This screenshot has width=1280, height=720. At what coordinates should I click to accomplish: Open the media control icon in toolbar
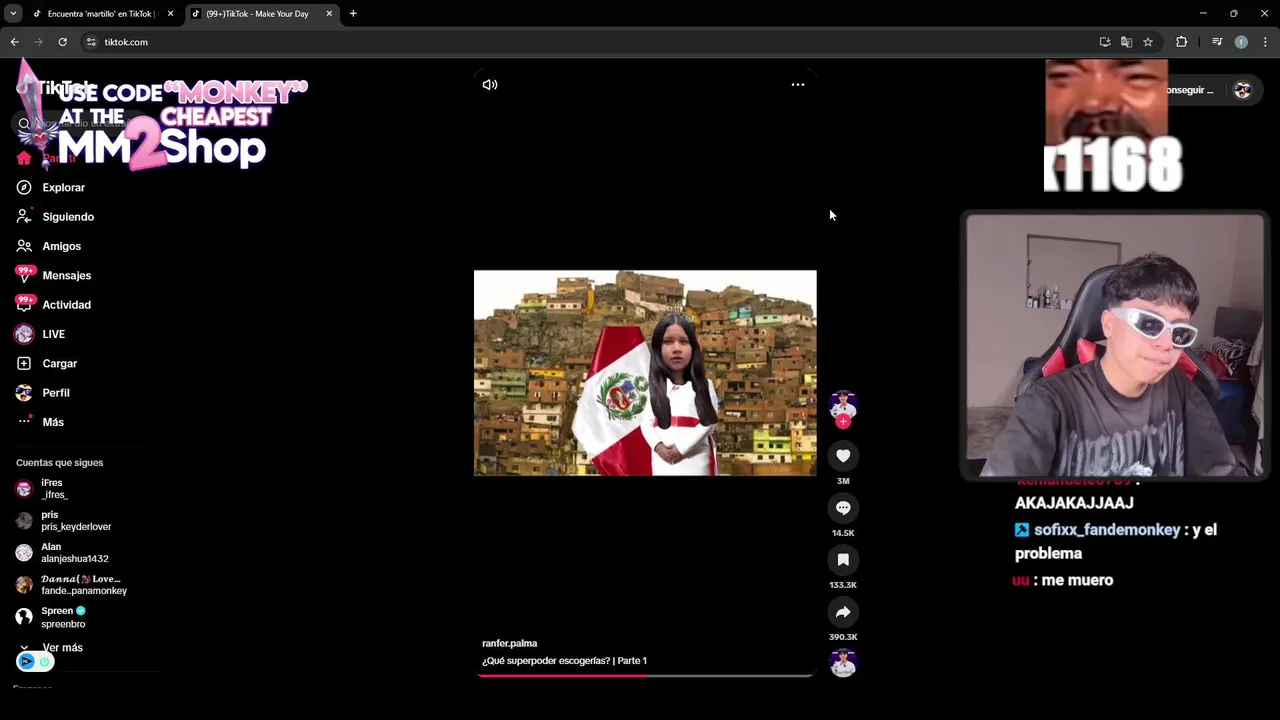1217,42
